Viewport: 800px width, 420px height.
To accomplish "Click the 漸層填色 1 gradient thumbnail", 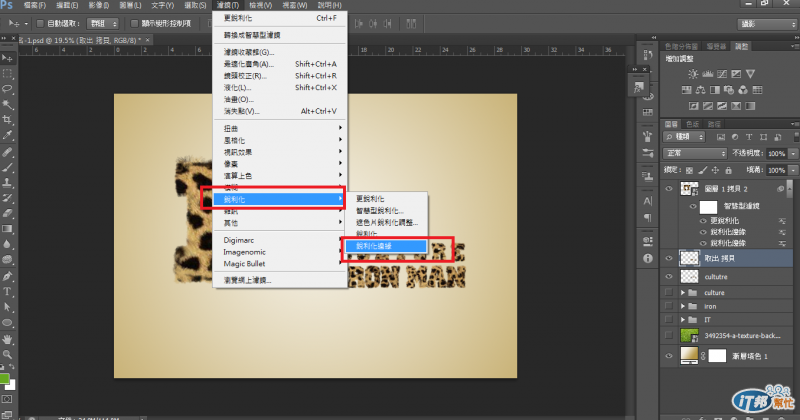I will (689, 355).
